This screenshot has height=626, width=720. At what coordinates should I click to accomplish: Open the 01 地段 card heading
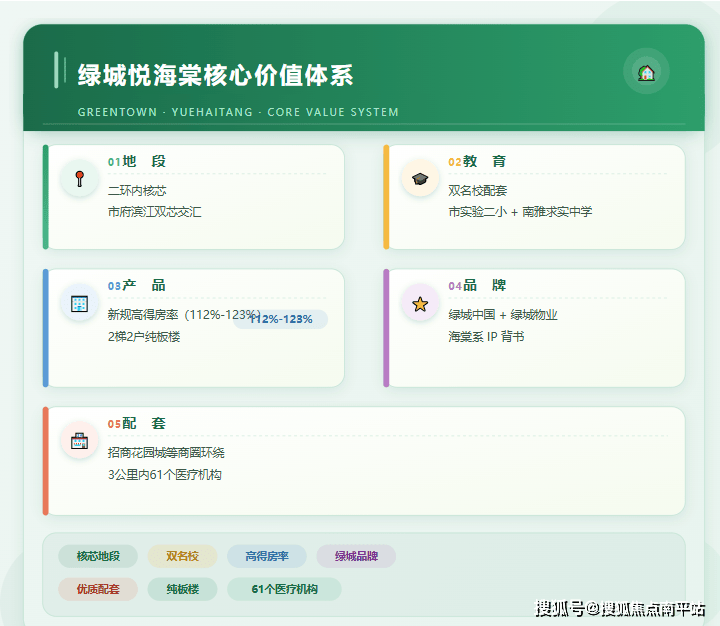[137, 161]
